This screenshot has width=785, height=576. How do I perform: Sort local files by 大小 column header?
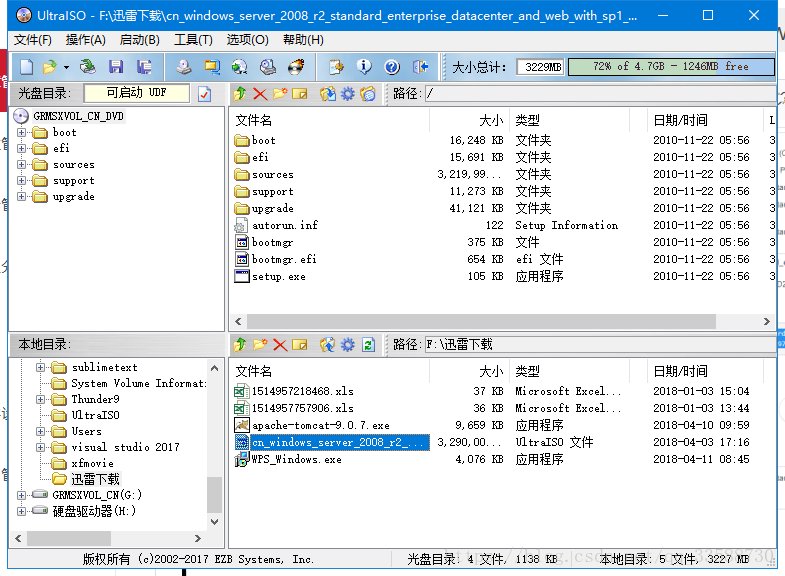(x=469, y=371)
